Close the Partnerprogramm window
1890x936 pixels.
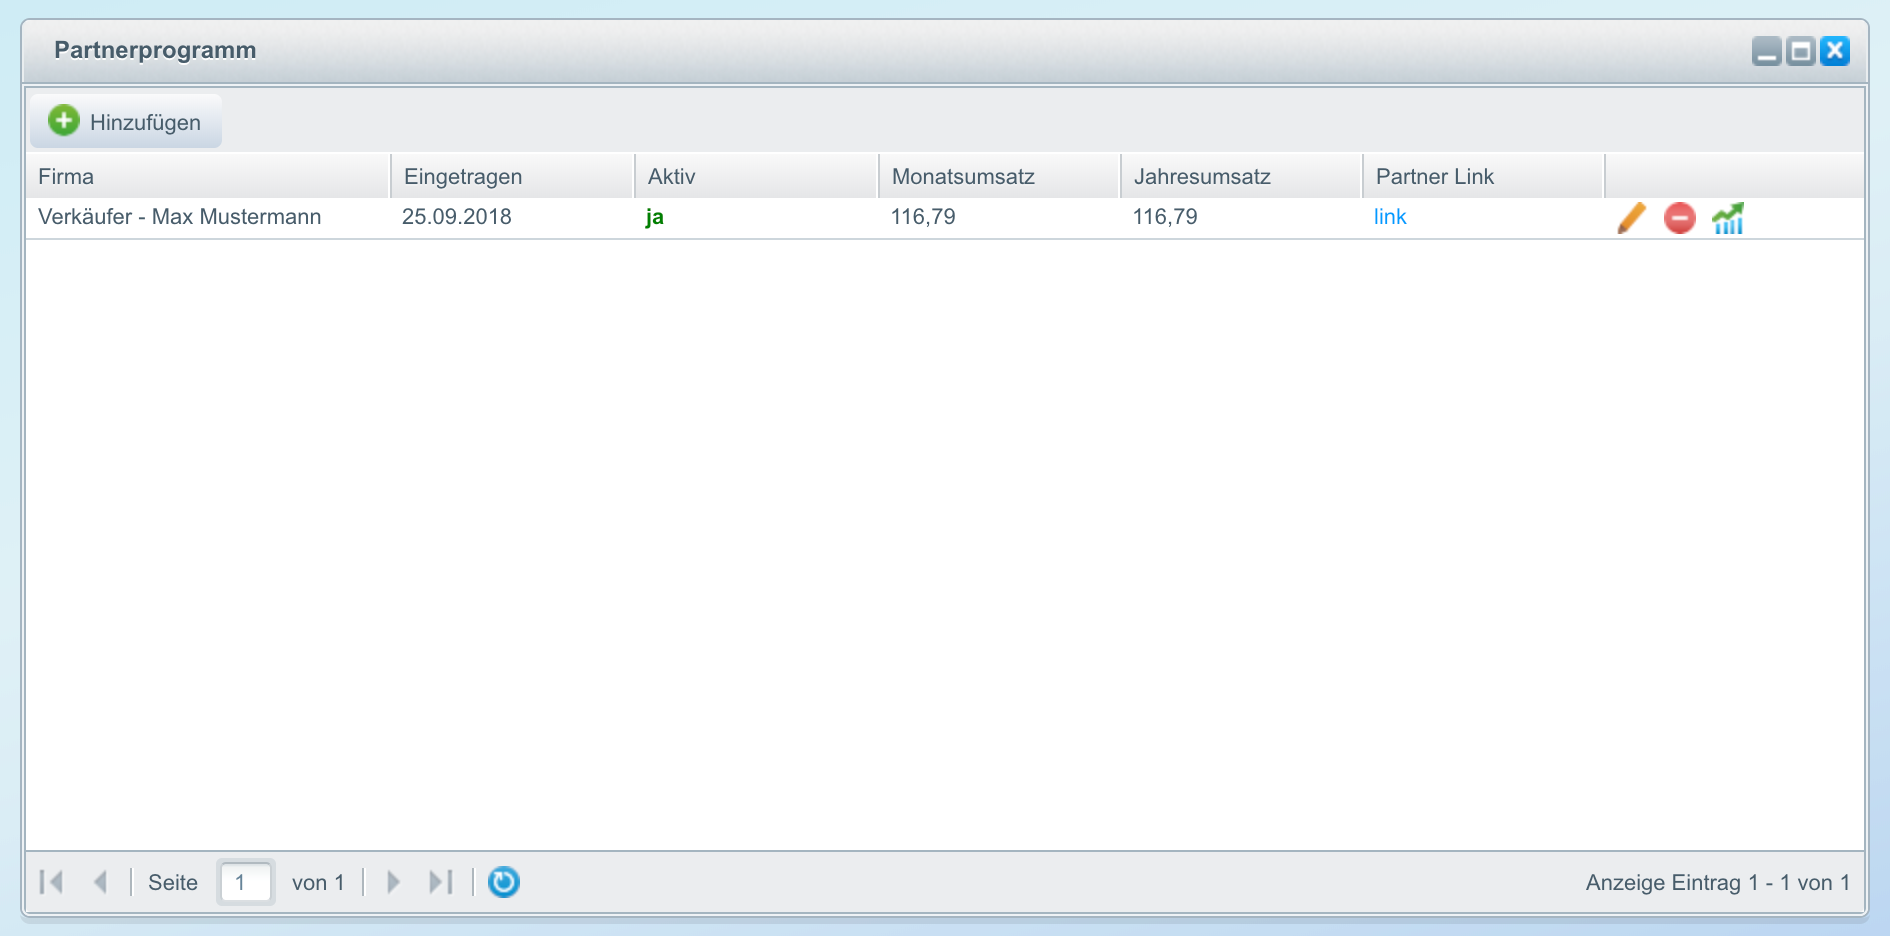pos(1835,51)
